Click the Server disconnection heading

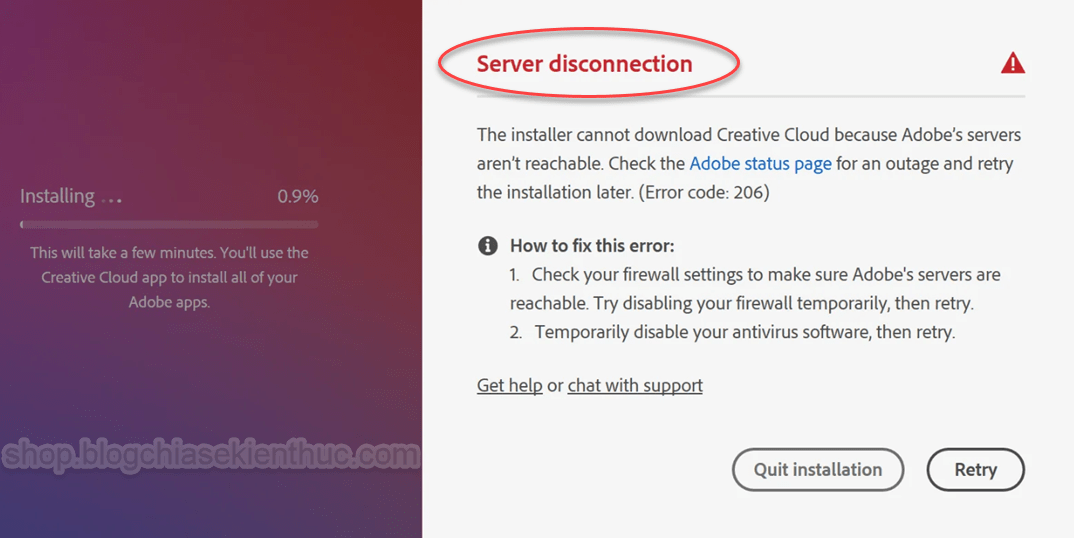pyautogui.click(x=584, y=64)
